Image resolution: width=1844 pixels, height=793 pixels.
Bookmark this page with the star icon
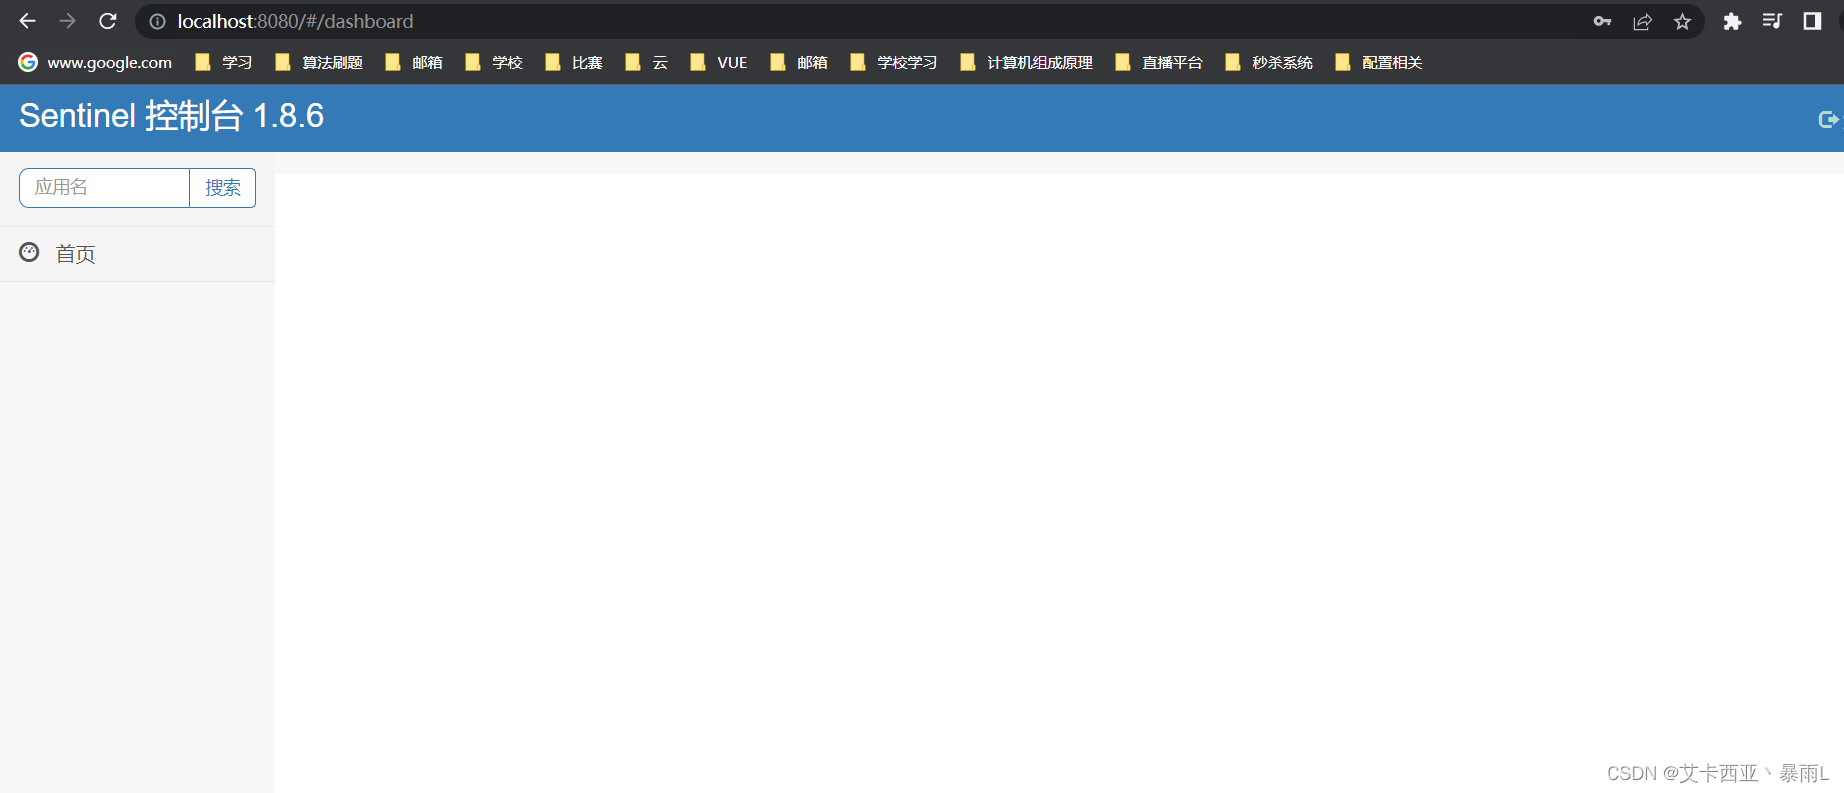tap(1682, 21)
